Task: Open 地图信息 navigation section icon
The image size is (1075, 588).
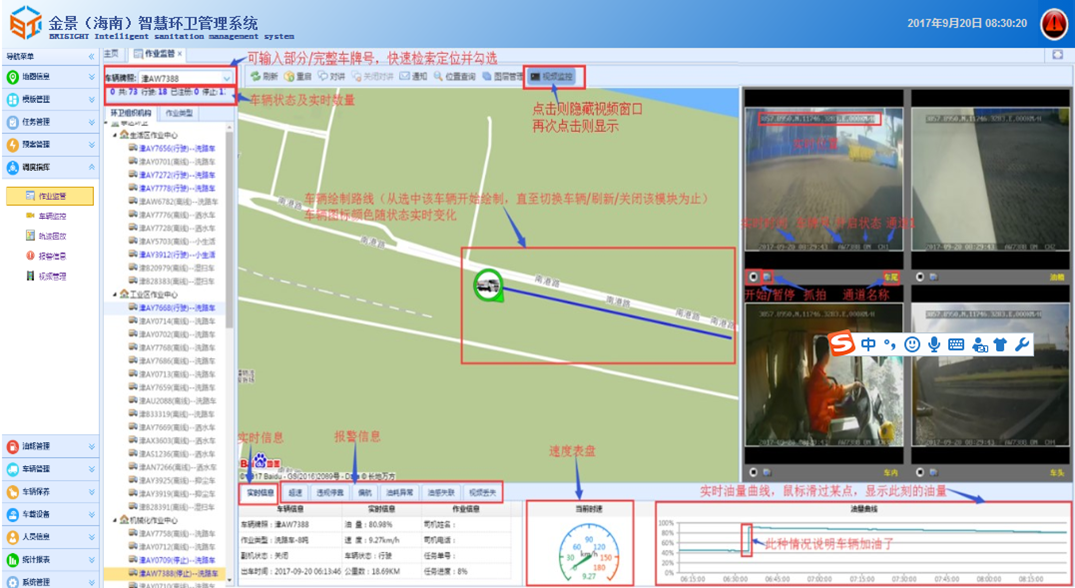Action: pos(12,77)
